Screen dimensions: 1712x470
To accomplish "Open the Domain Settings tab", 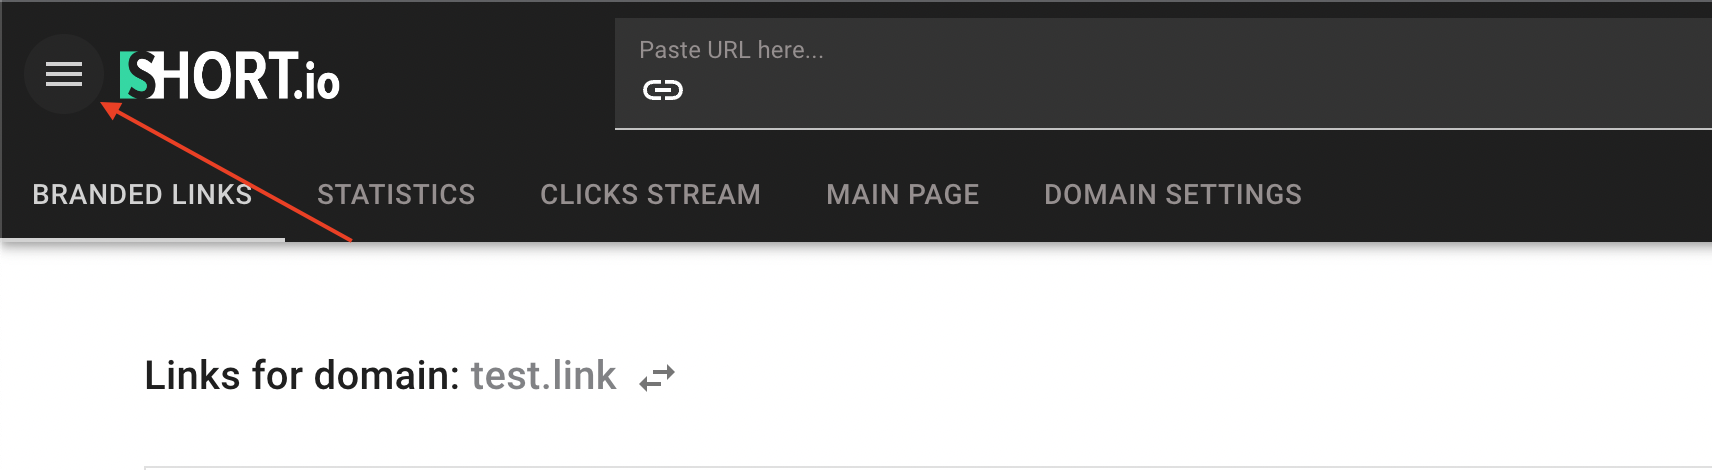I will (x=1172, y=194).
